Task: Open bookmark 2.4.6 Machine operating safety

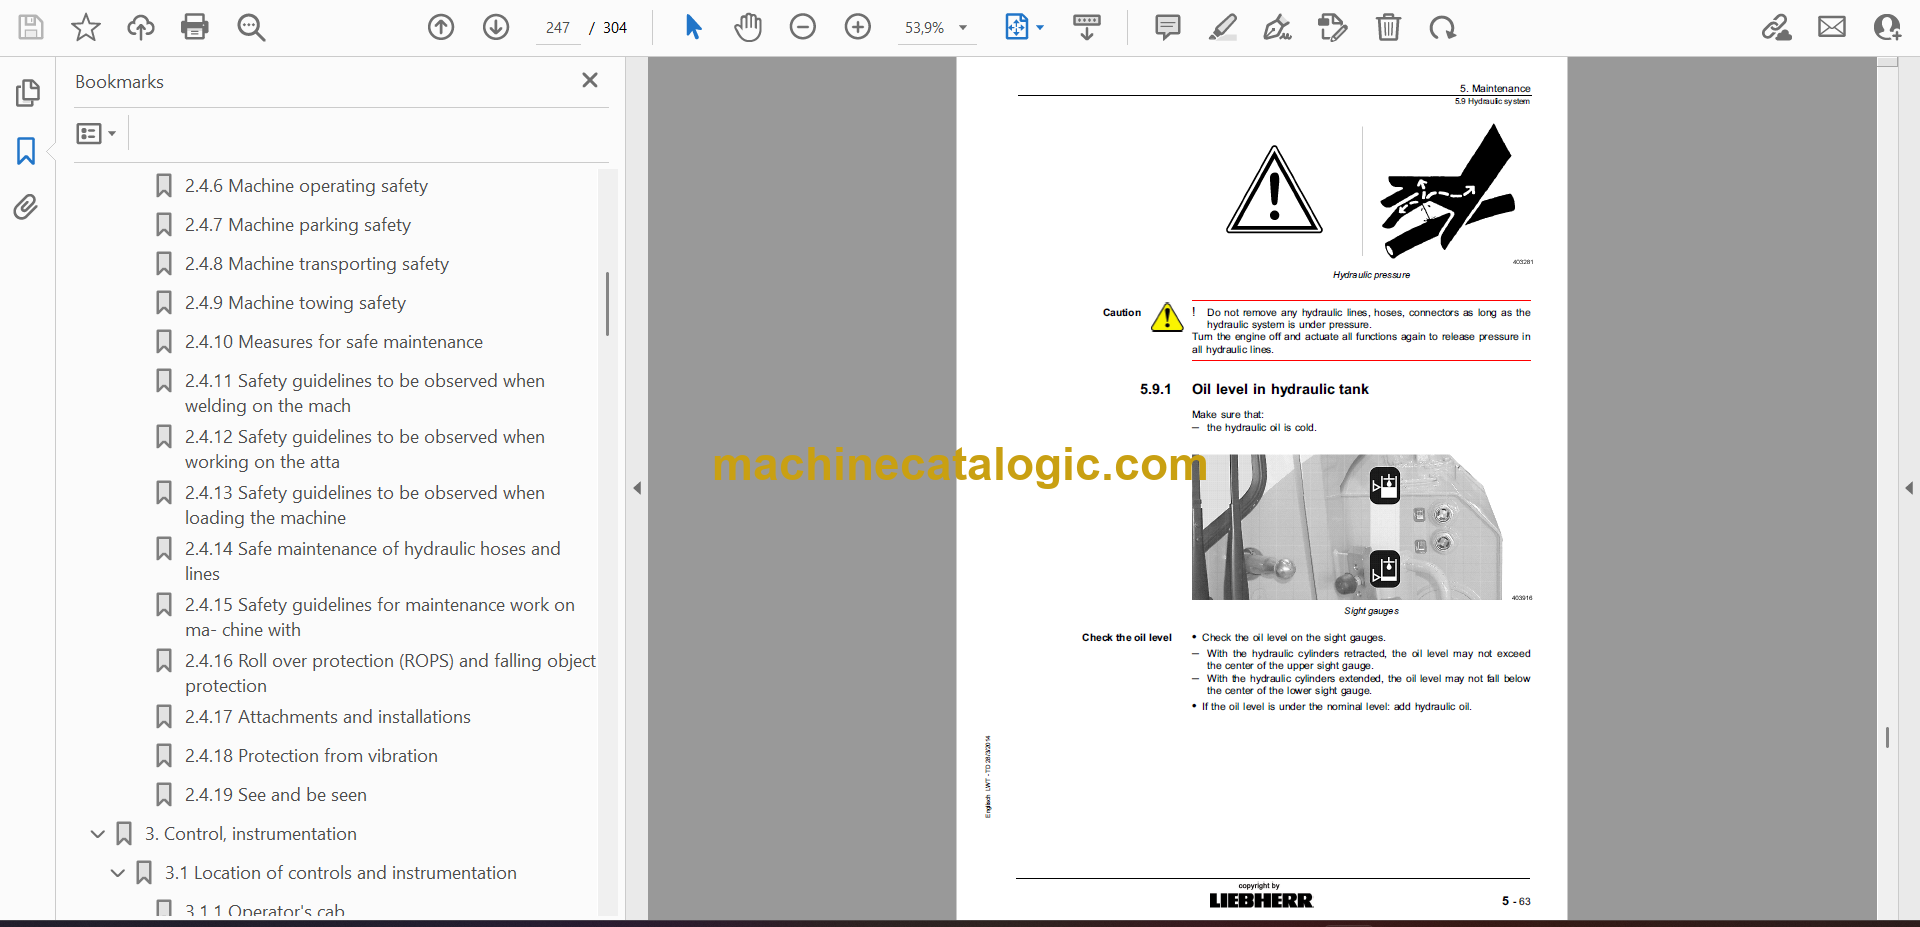Action: [x=306, y=186]
